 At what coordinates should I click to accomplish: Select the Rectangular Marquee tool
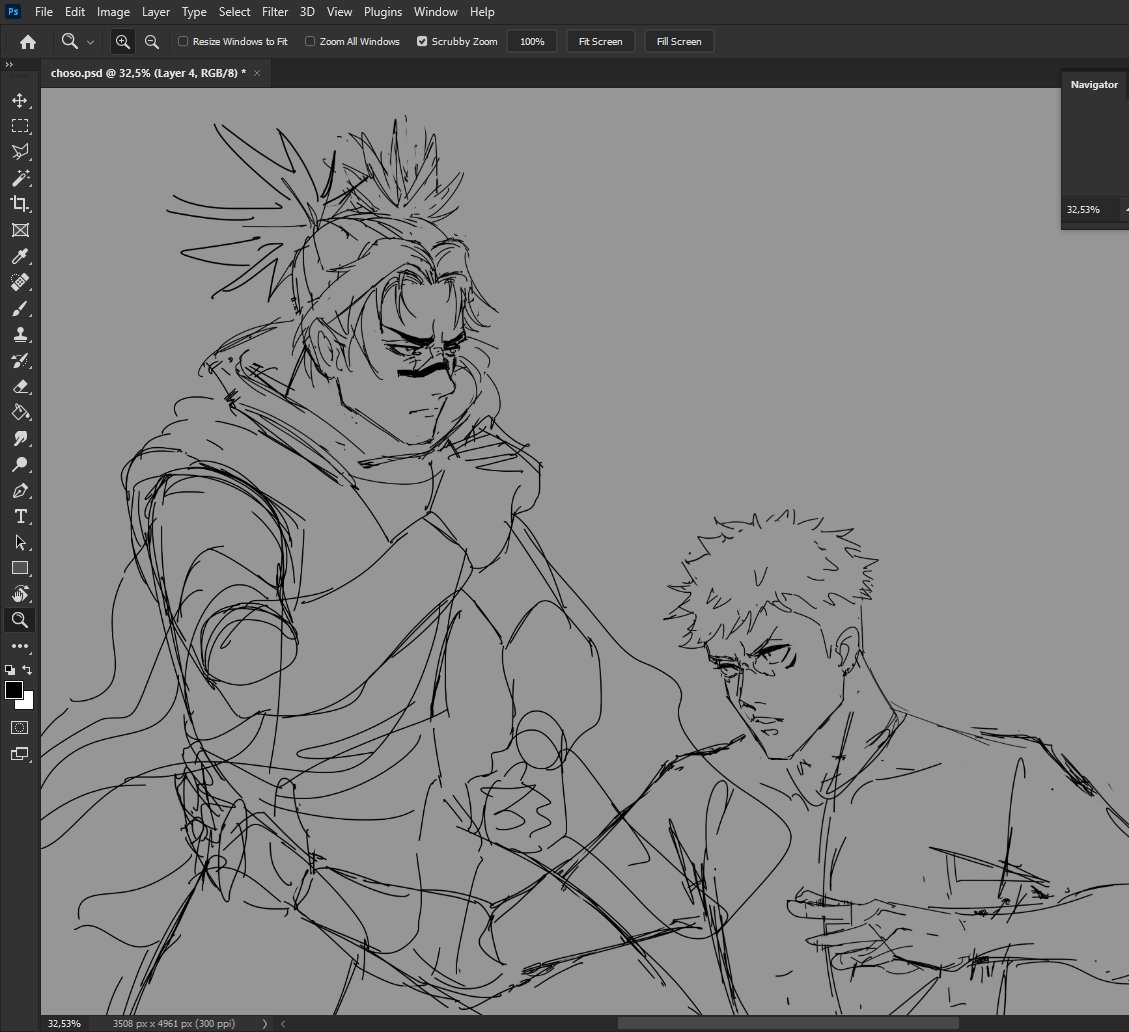(x=20, y=126)
